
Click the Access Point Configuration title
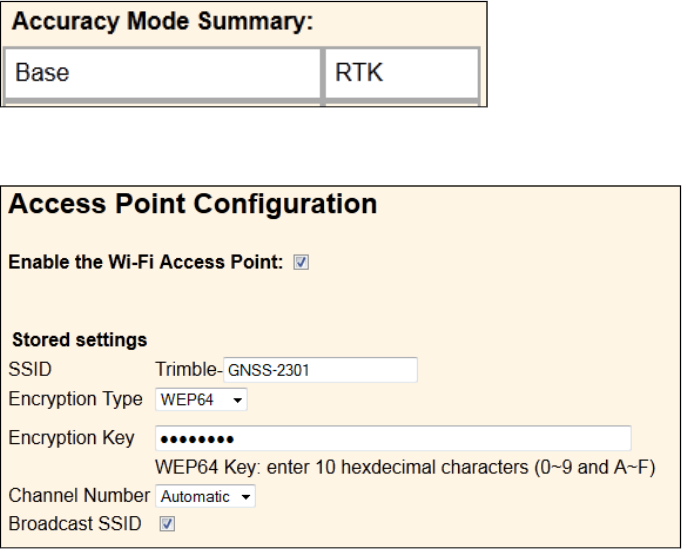click(x=192, y=206)
